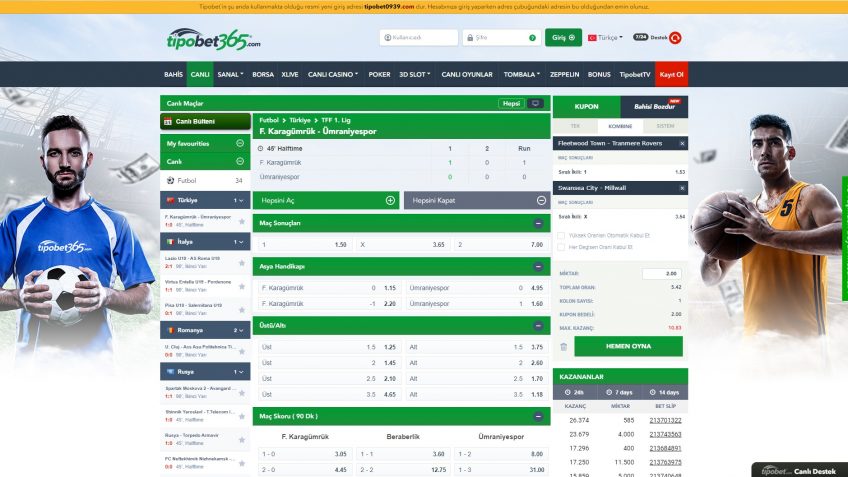Click the 7/24 Destek support headset icon
The height and width of the screenshot is (477, 848).
click(x=675, y=38)
